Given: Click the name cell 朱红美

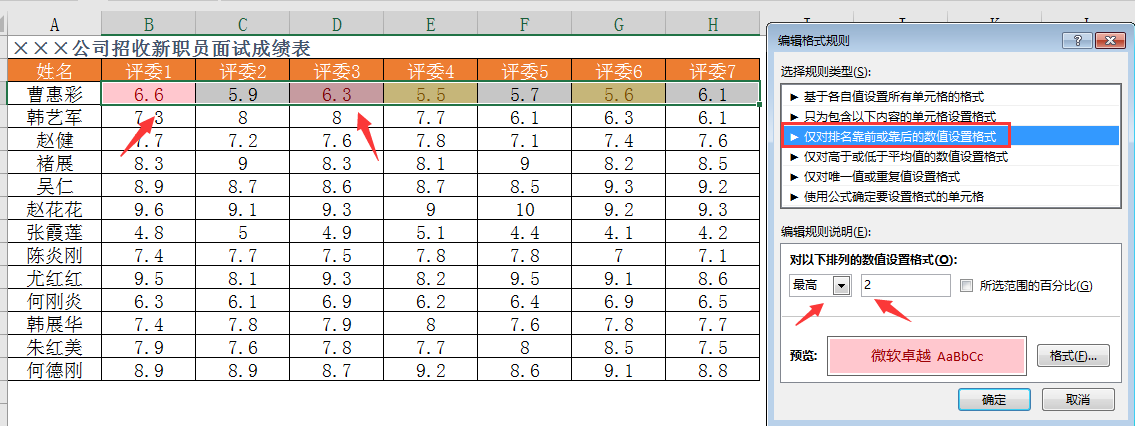Looking at the screenshot, I should point(54,347).
